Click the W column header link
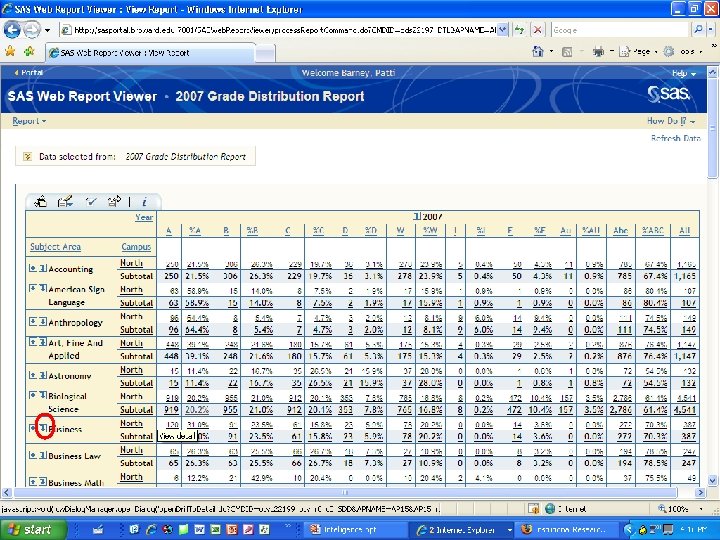The width and height of the screenshot is (720, 540). point(400,231)
